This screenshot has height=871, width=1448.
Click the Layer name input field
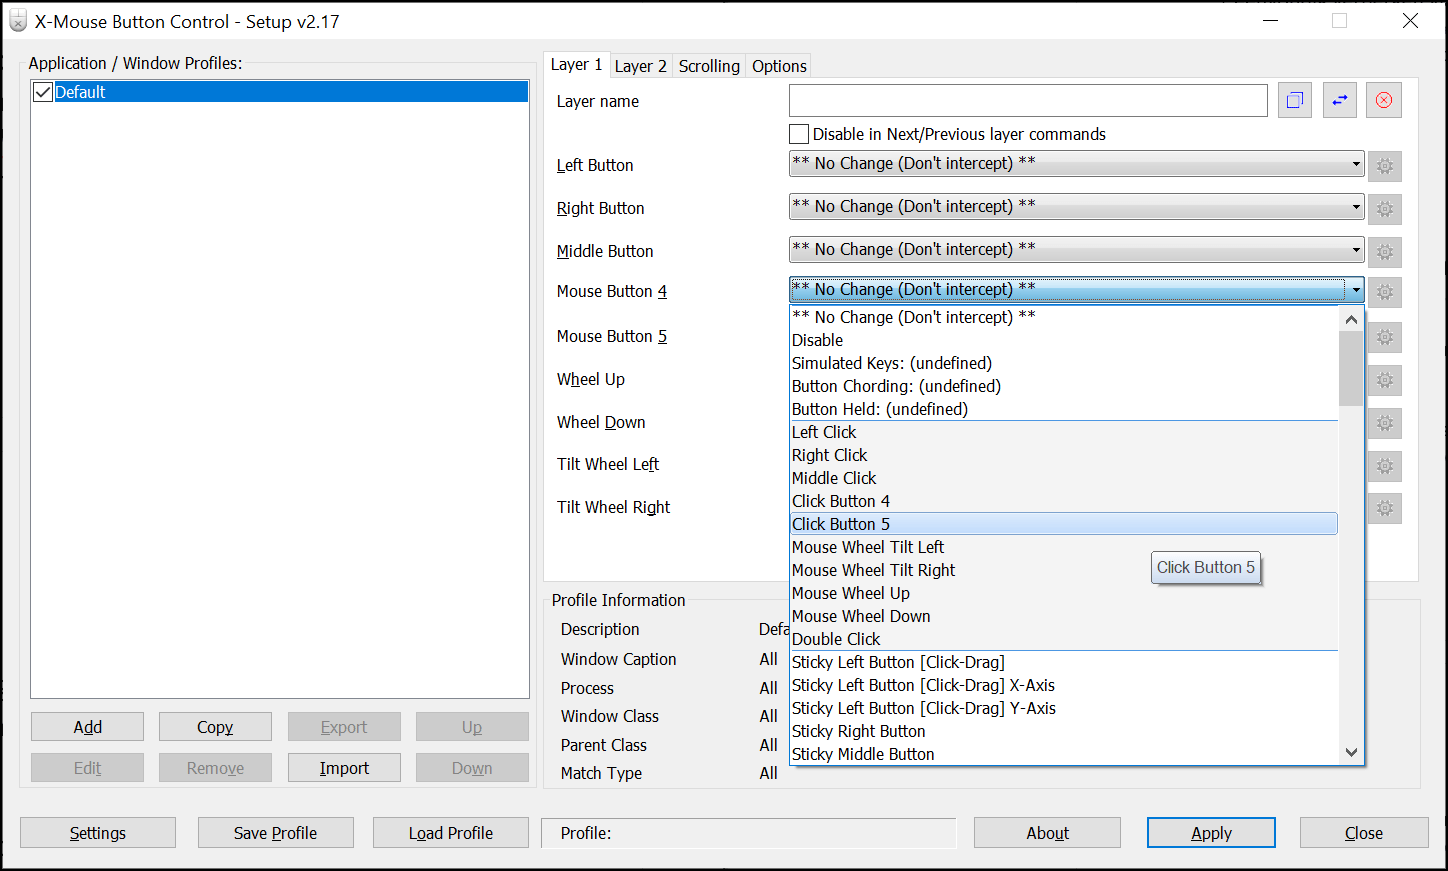tap(1028, 100)
